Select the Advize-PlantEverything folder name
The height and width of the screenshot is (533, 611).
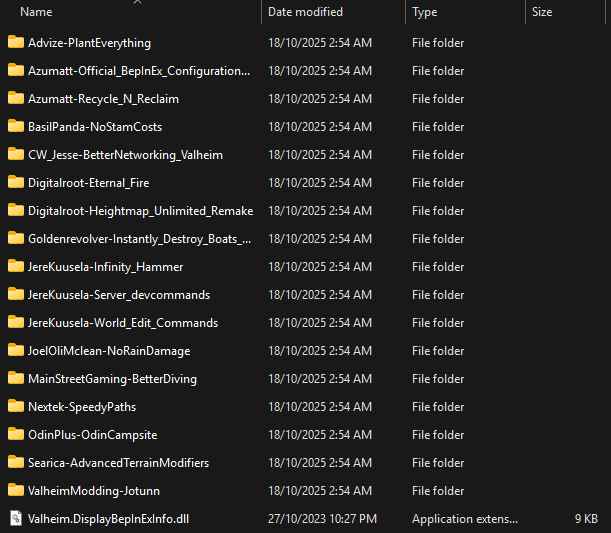click(89, 43)
